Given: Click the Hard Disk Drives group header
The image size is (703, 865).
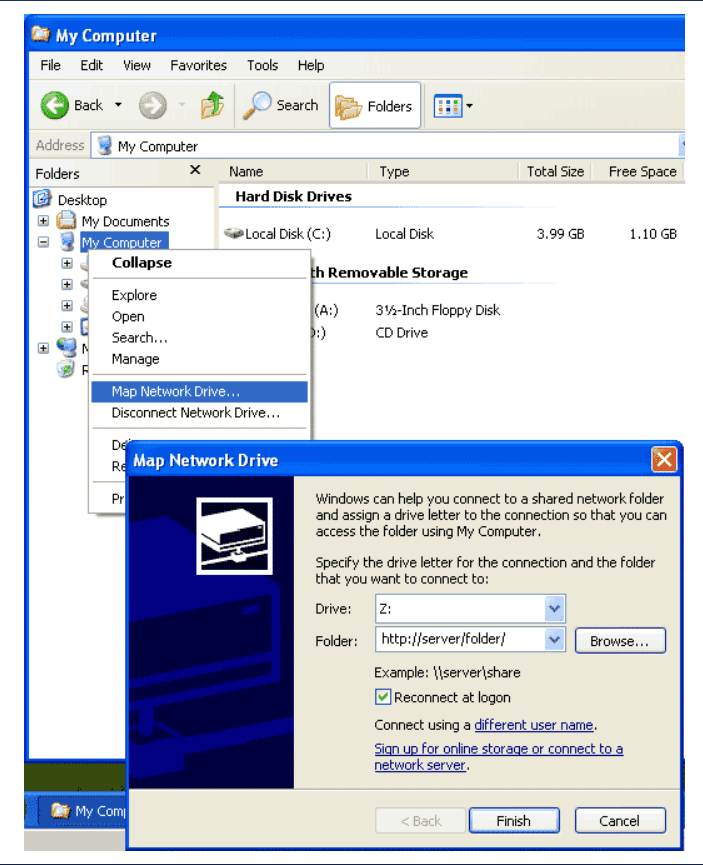Looking at the screenshot, I should point(293,196).
